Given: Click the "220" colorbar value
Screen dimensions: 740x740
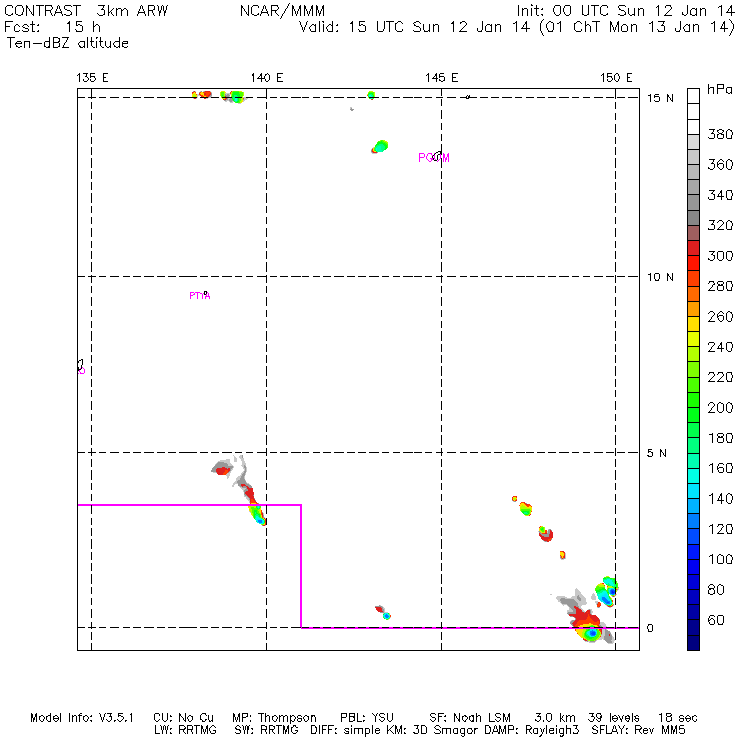Looking at the screenshot, I should (720, 377).
